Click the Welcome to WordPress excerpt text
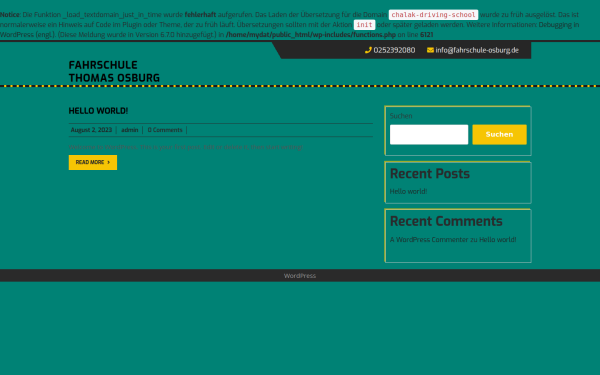Screen dimensions: 600x375 [186, 147]
